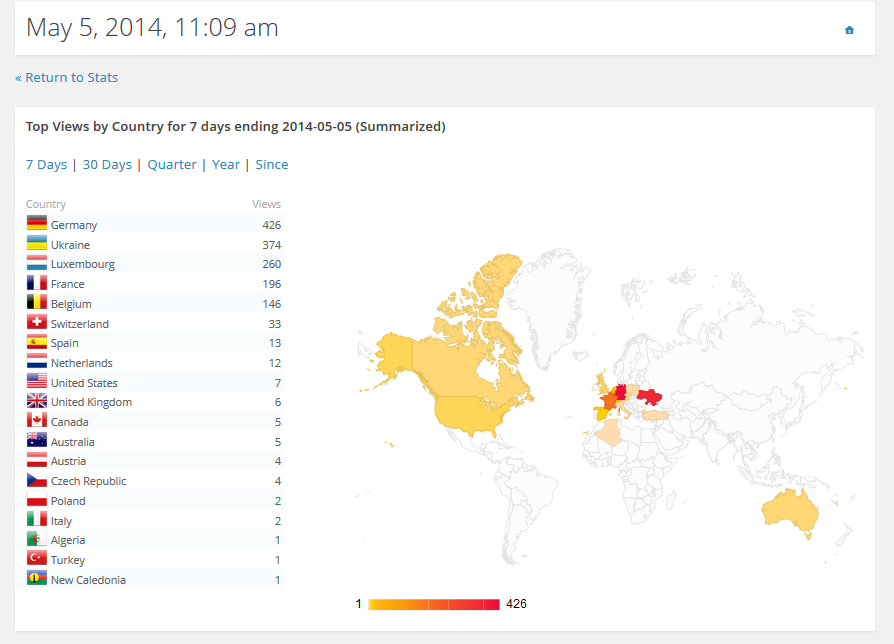Click the Germany flag icon
The height and width of the screenshot is (644, 894).
click(x=37, y=224)
